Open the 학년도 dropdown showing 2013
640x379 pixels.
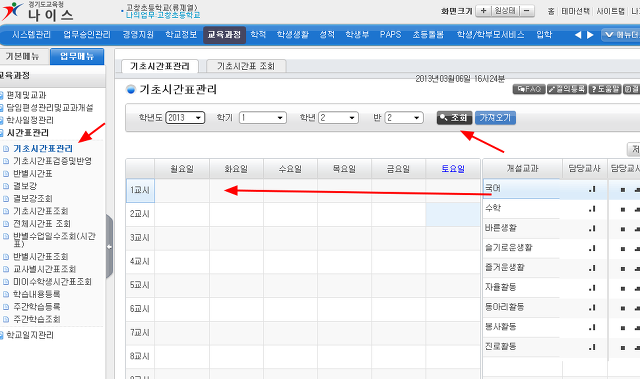185,118
